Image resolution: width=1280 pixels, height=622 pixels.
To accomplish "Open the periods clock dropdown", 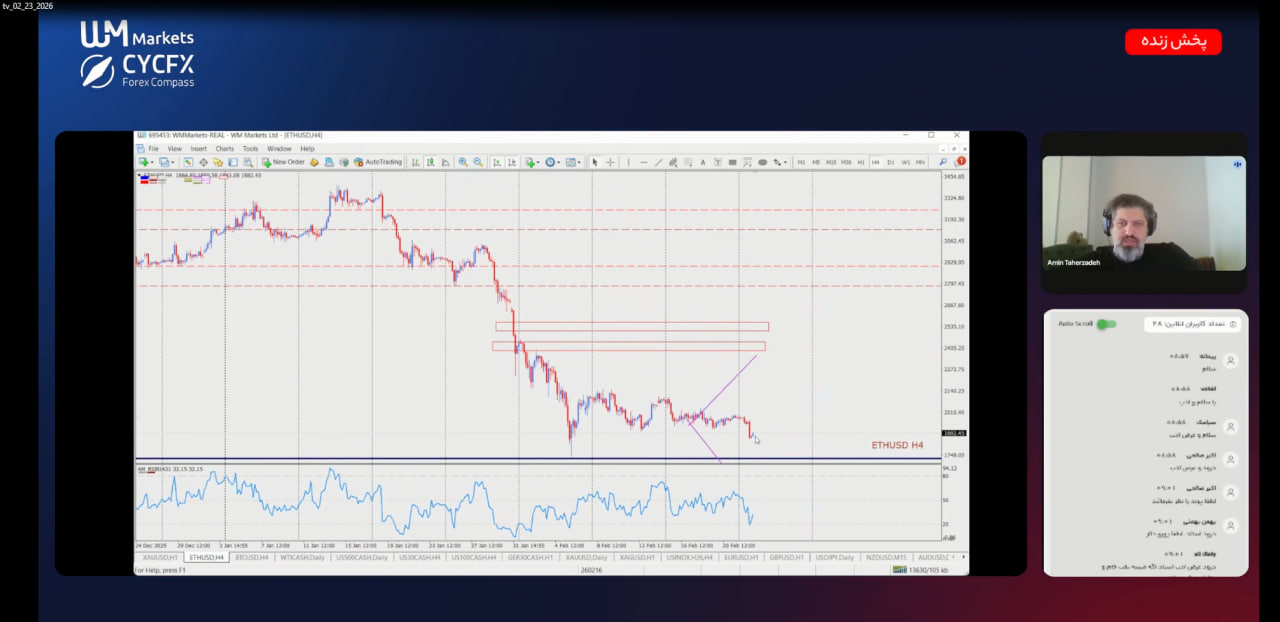I will tap(551, 162).
